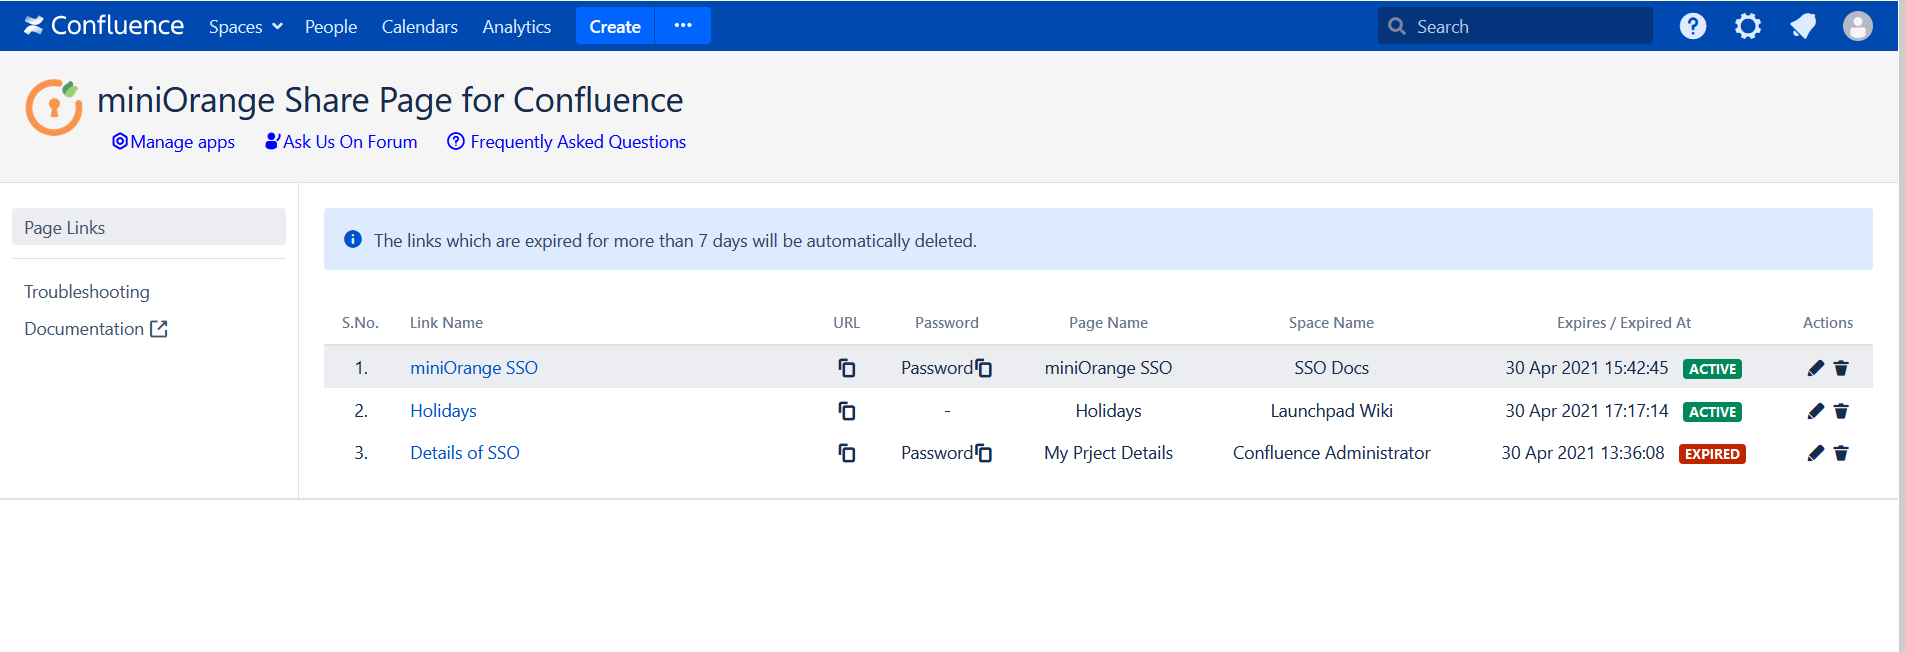Open the People menu
This screenshot has width=1905, height=652.
coord(331,27)
